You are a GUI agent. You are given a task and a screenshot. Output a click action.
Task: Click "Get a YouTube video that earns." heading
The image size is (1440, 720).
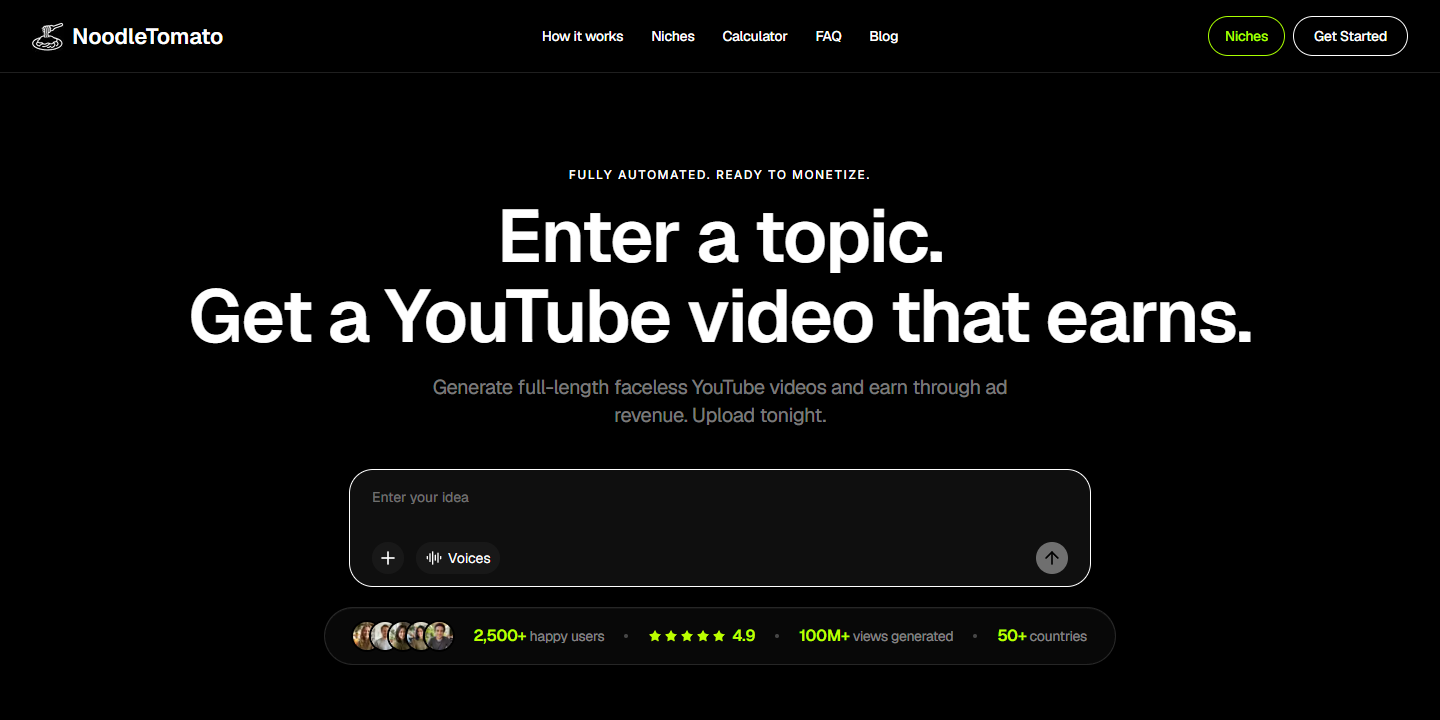(x=720, y=317)
